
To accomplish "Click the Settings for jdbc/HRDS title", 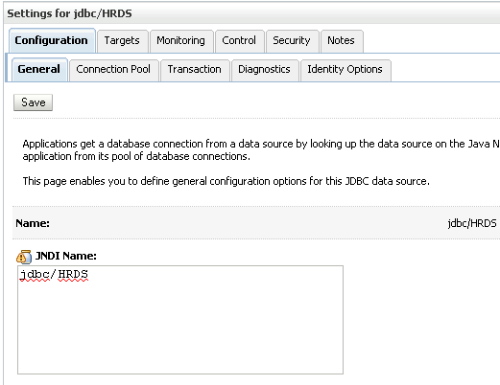I will pyautogui.click(x=70, y=14).
